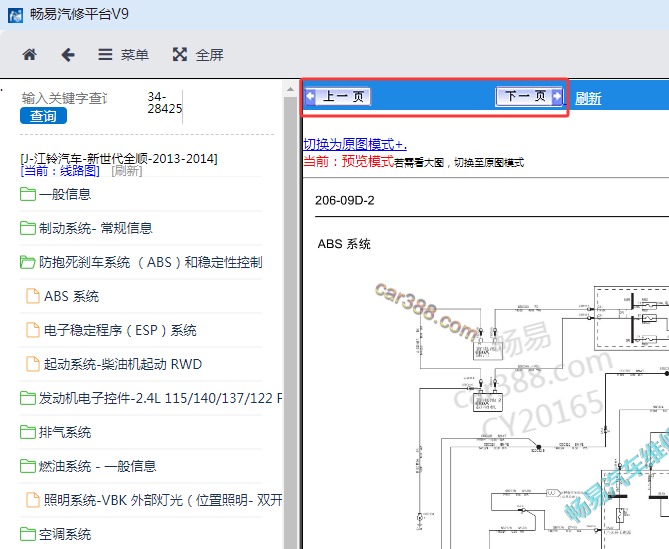
Task: Click the [当前：线路图] link
Action: point(60,171)
